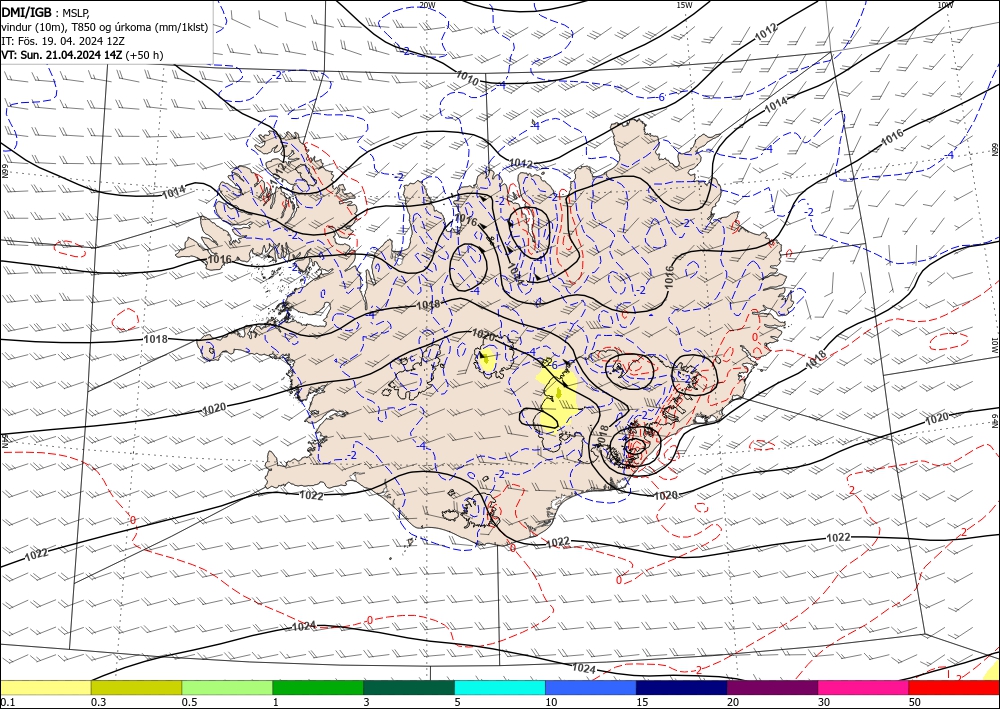Click the '0.1' legend scale value
Image resolution: width=1000 pixels, height=709 pixels.
coord(7,702)
